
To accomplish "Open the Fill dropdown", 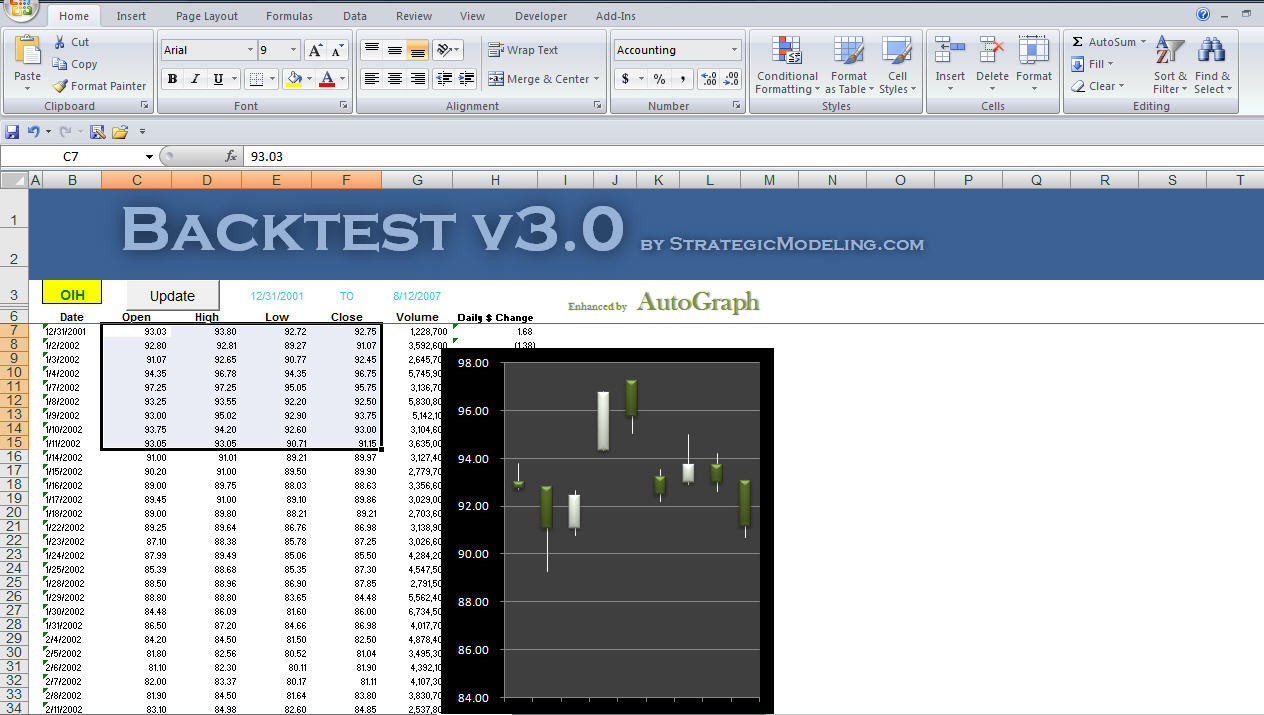I will point(1092,64).
